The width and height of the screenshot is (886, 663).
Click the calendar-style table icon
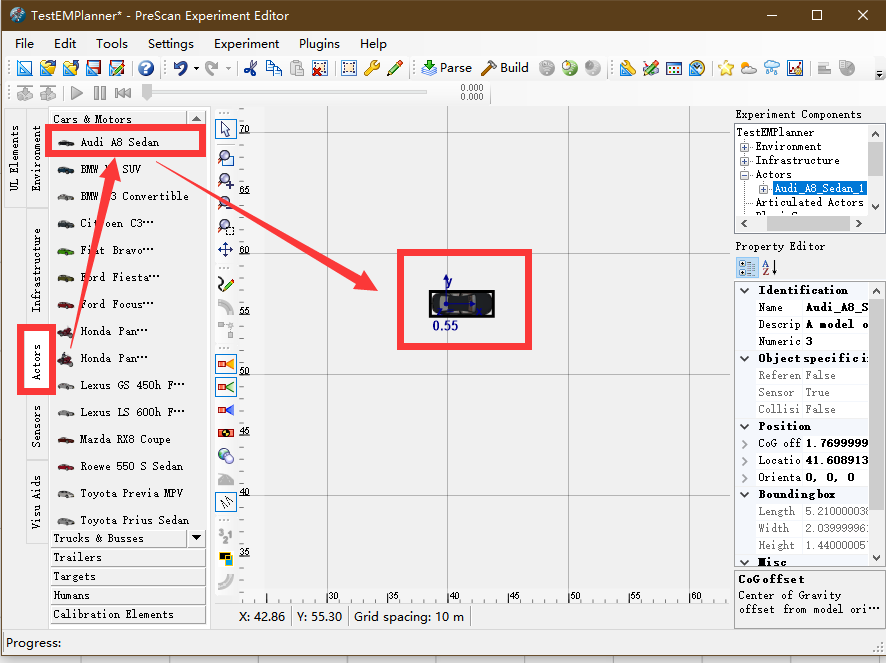[x=674, y=68]
